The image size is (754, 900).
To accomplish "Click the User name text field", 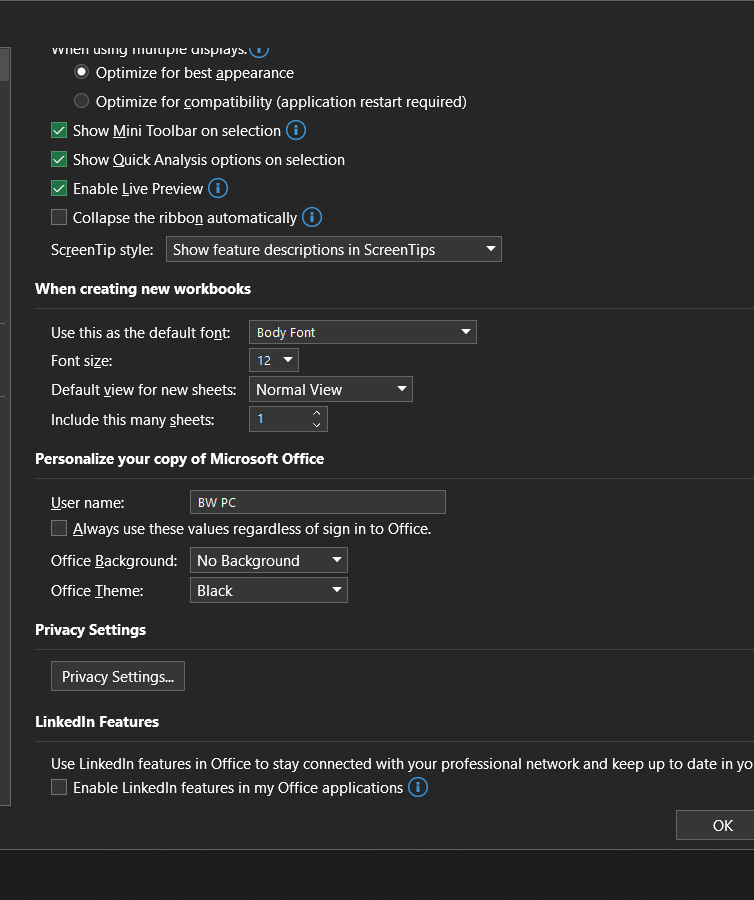I will tap(317, 503).
